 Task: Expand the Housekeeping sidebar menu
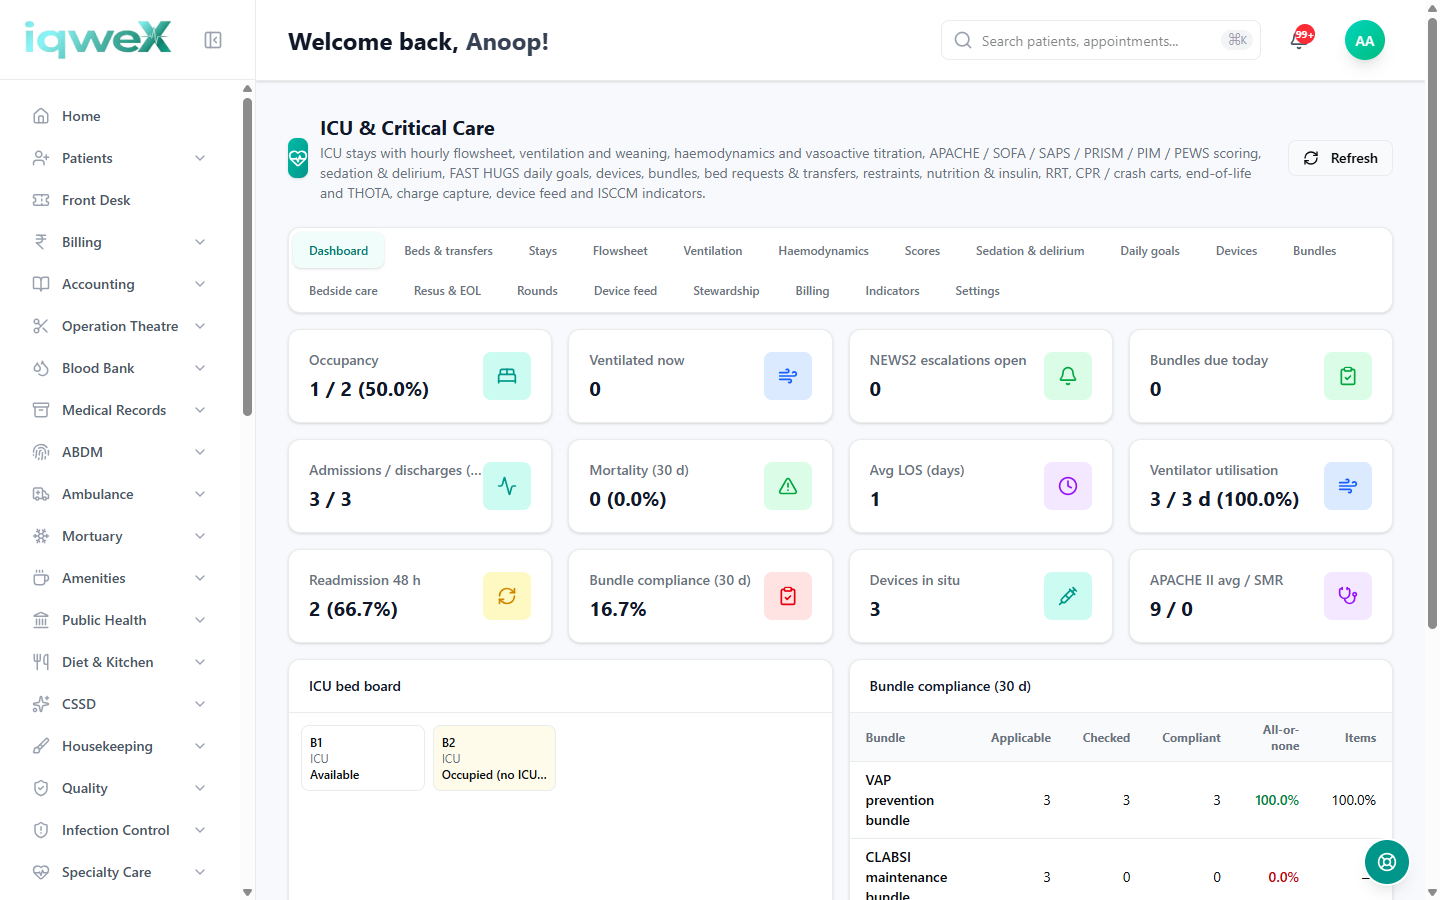[120, 746]
